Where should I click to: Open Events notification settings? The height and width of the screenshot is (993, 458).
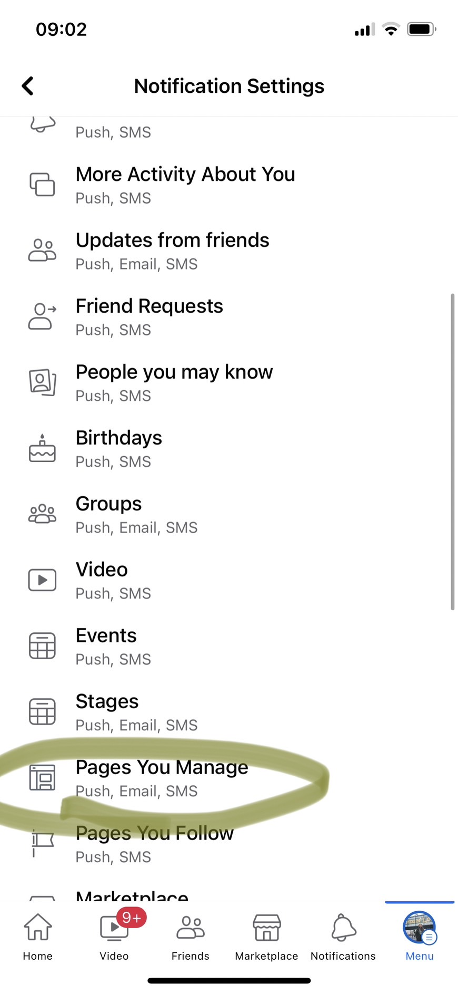229,645
